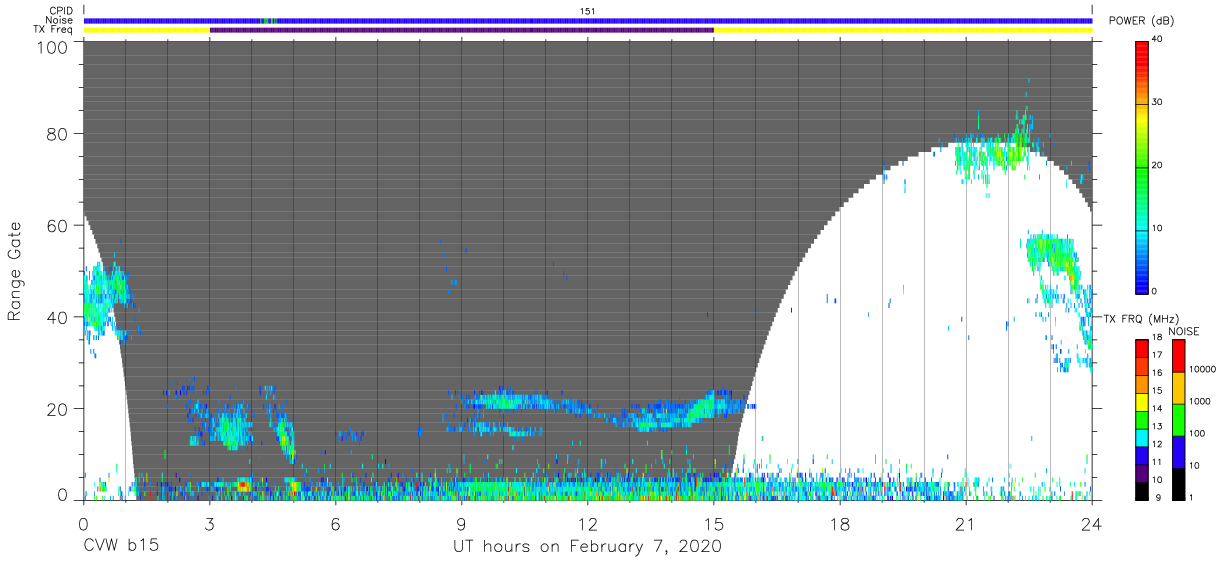Click the "10000" label in NOISE legend
The height and width of the screenshot is (567, 1228).
pyautogui.click(x=1202, y=369)
